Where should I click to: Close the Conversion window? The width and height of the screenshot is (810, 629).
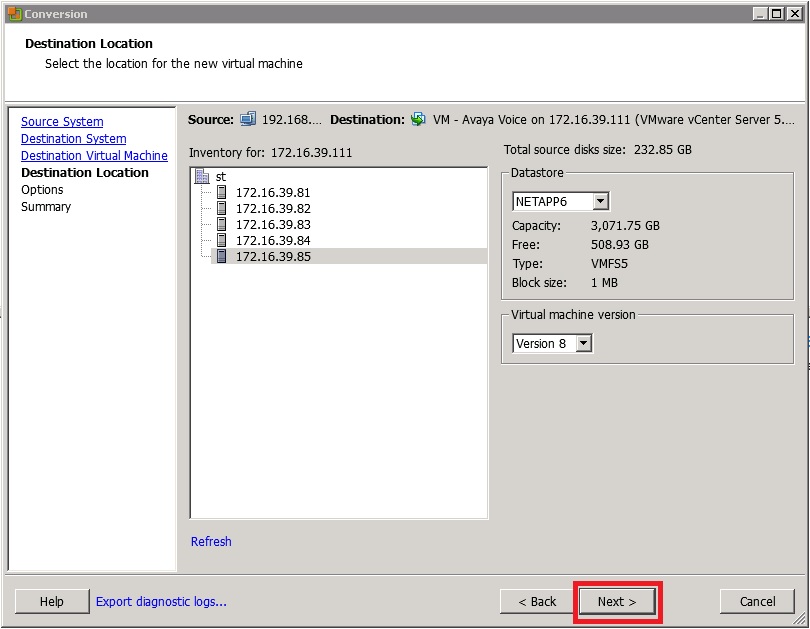click(x=795, y=14)
